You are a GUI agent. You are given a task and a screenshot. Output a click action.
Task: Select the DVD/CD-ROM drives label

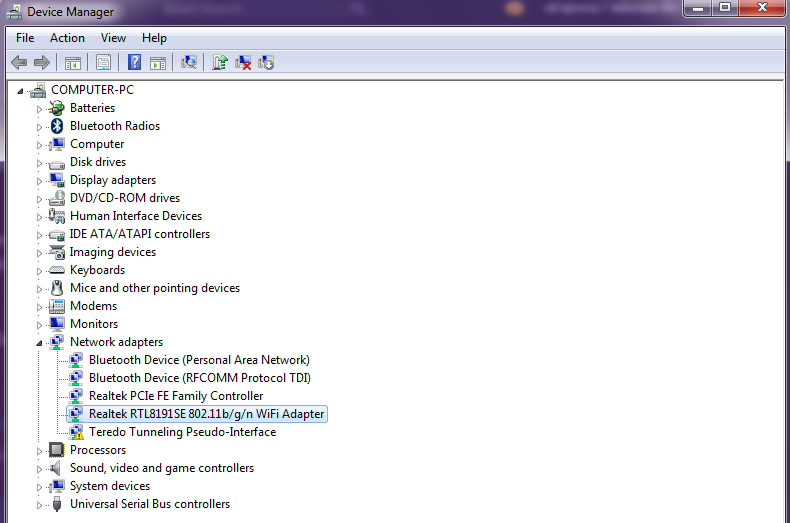[x=125, y=198]
